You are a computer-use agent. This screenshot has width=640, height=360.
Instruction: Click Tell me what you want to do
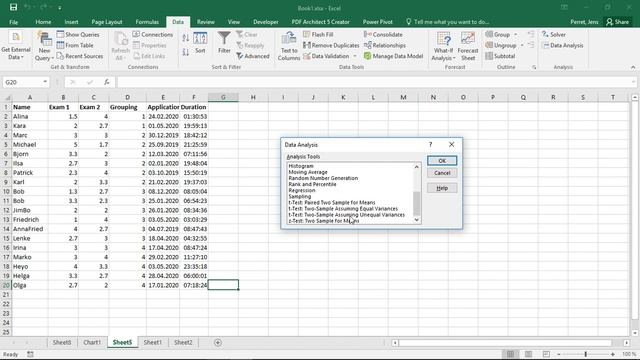(447, 22)
